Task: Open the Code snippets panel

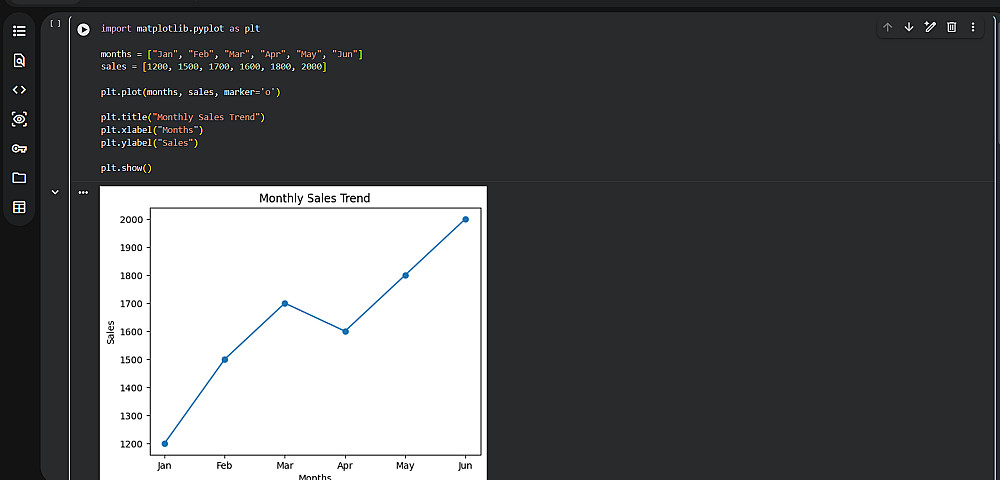Action: (x=19, y=89)
